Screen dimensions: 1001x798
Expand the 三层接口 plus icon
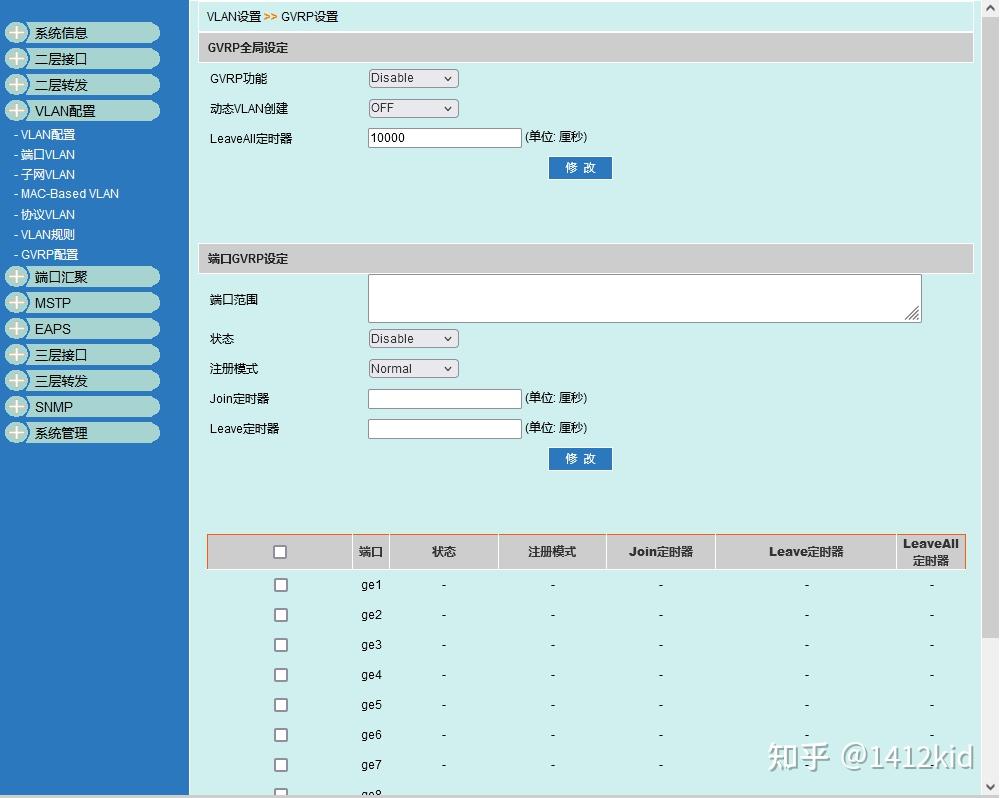point(17,354)
